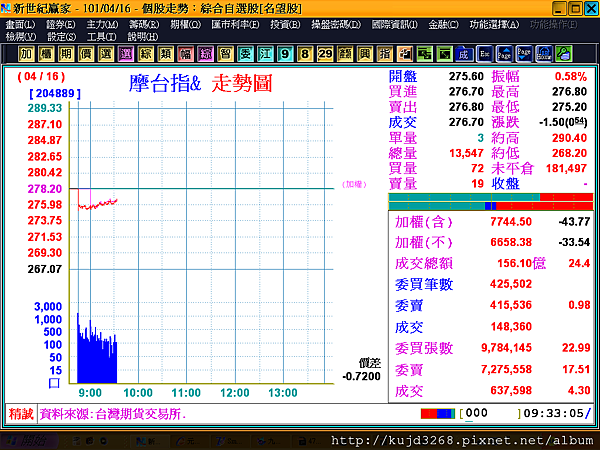Click the 走勢圖 chart title text
This screenshot has height=450, width=600.
(x=242, y=83)
